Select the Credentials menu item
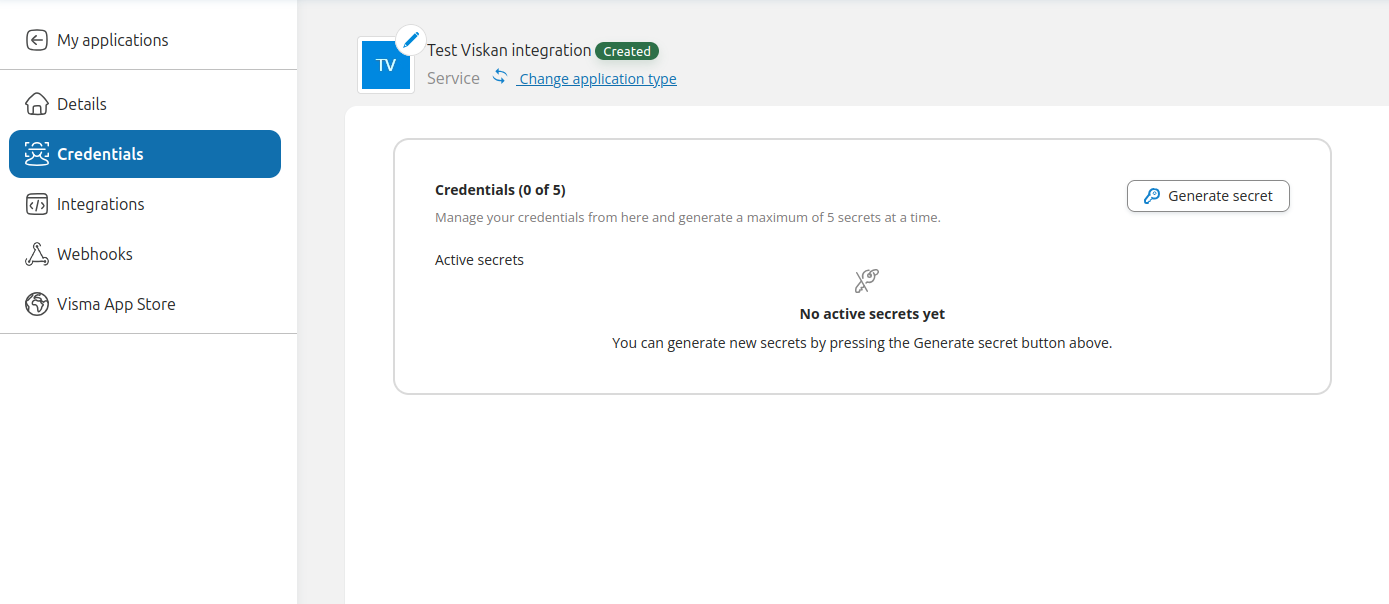1389x604 pixels. [x=100, y=154]
